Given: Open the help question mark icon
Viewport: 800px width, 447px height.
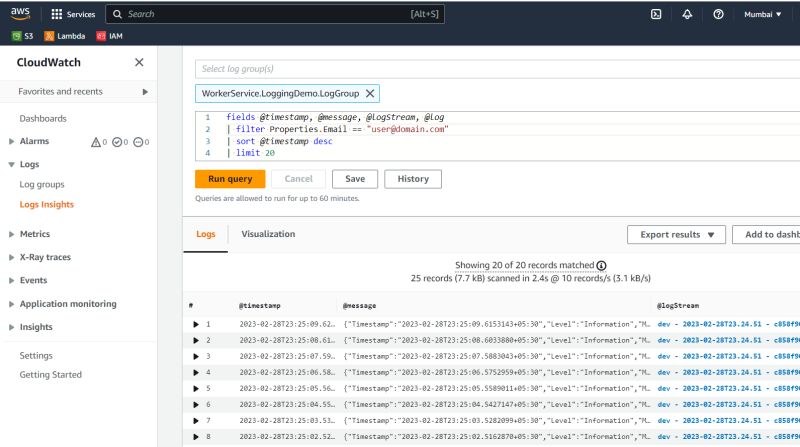Looking at the screenshot, I should pos(718,14).
